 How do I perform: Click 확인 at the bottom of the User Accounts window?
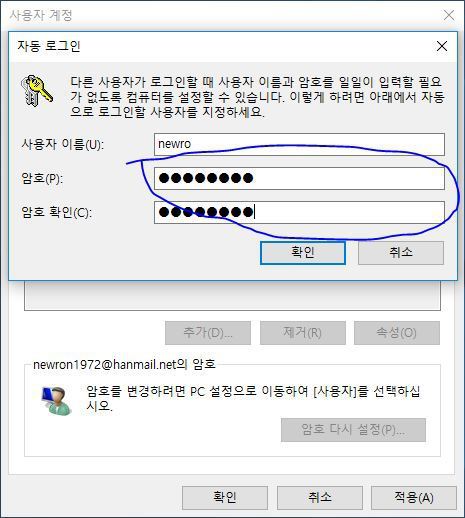pyautogui.click(x=225, y=498)
